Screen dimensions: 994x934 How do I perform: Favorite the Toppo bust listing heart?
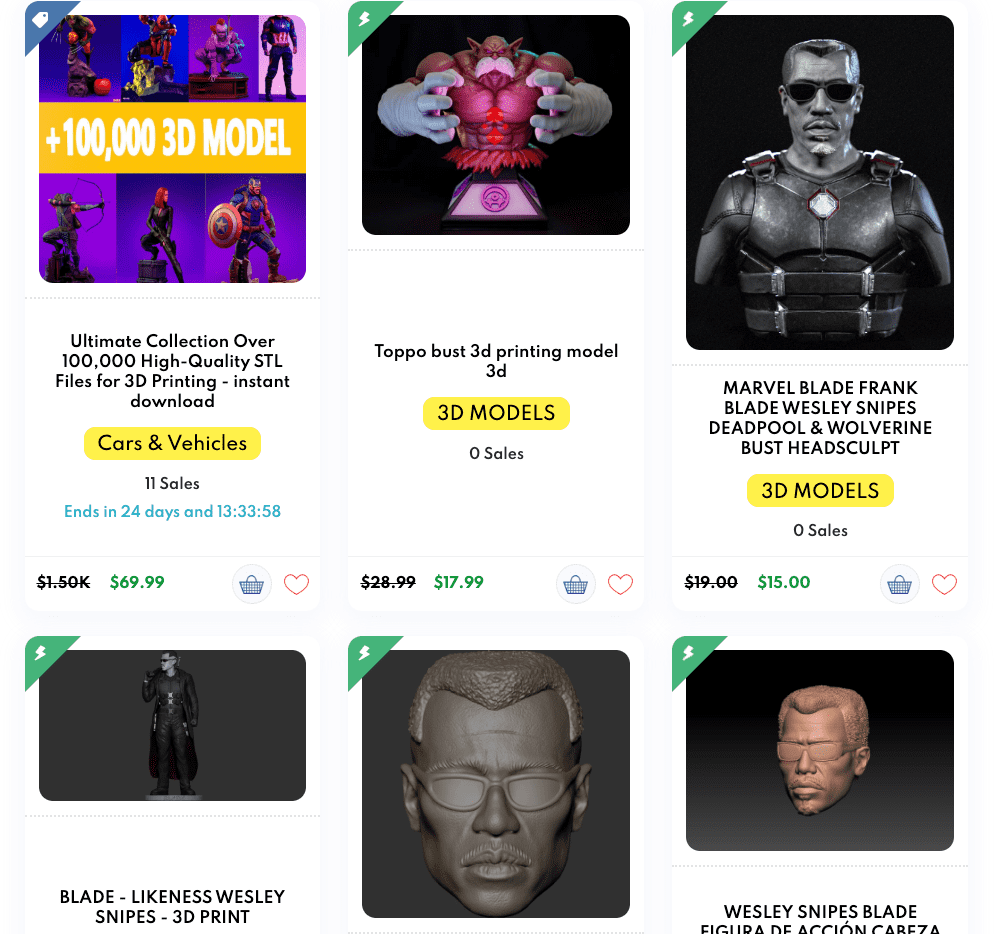click(x=620, y=584)
